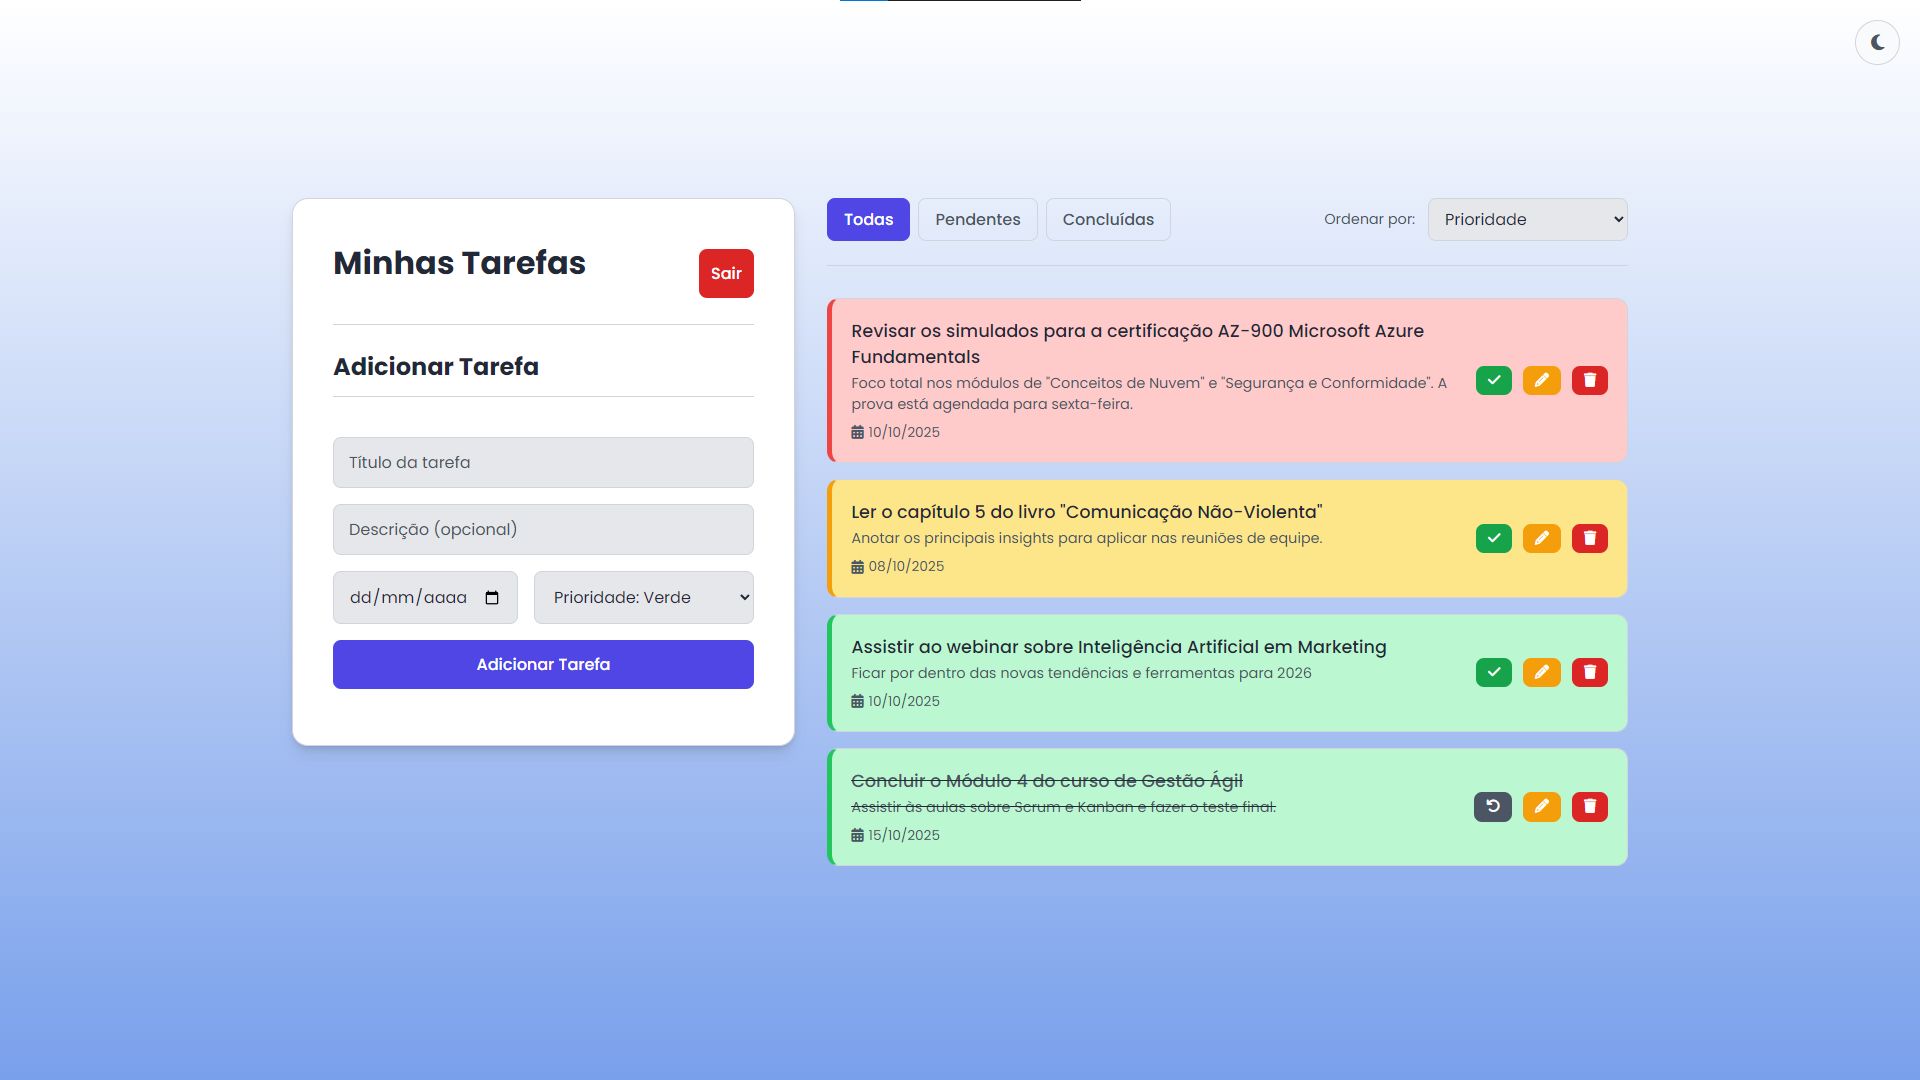Delete the Inteligência Artificial webinar task
This screenshot has width=1920, height=1080.
tap(1589, 672)
